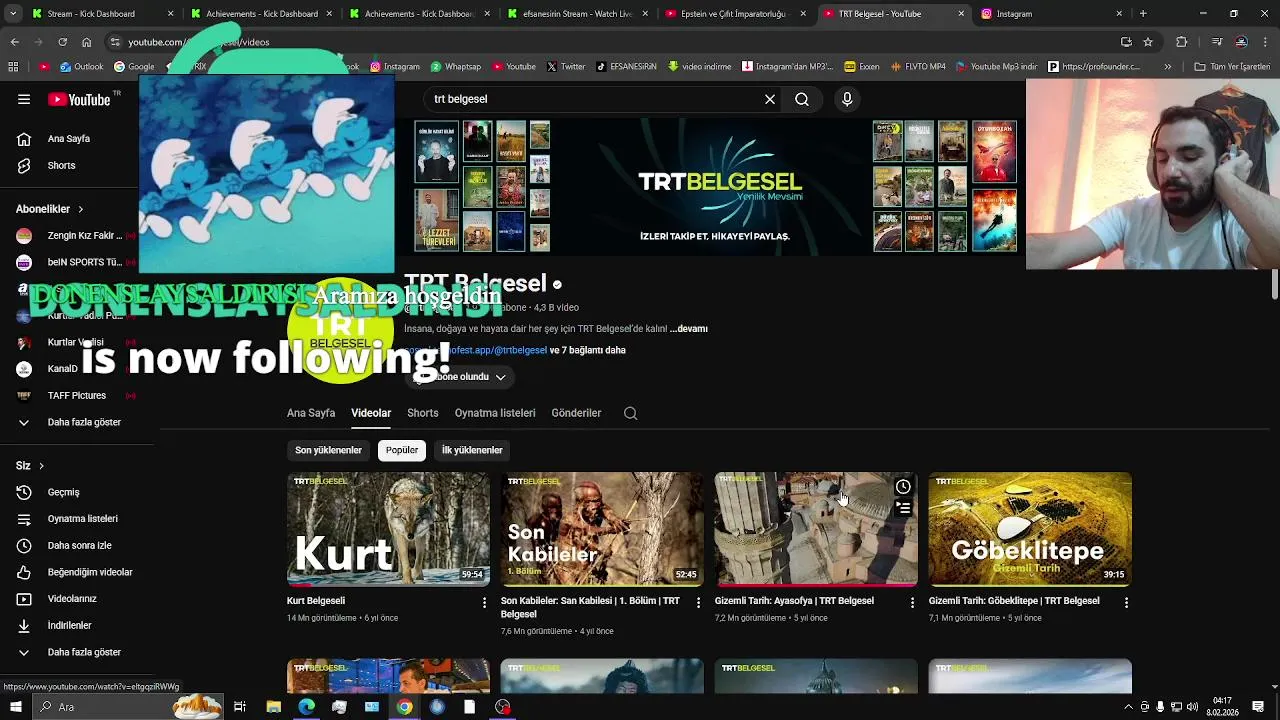This screenshot has height=720, width=1280.
Task: Click the magnifier search button
Action: pyautogui.click(x=802, y=99)
